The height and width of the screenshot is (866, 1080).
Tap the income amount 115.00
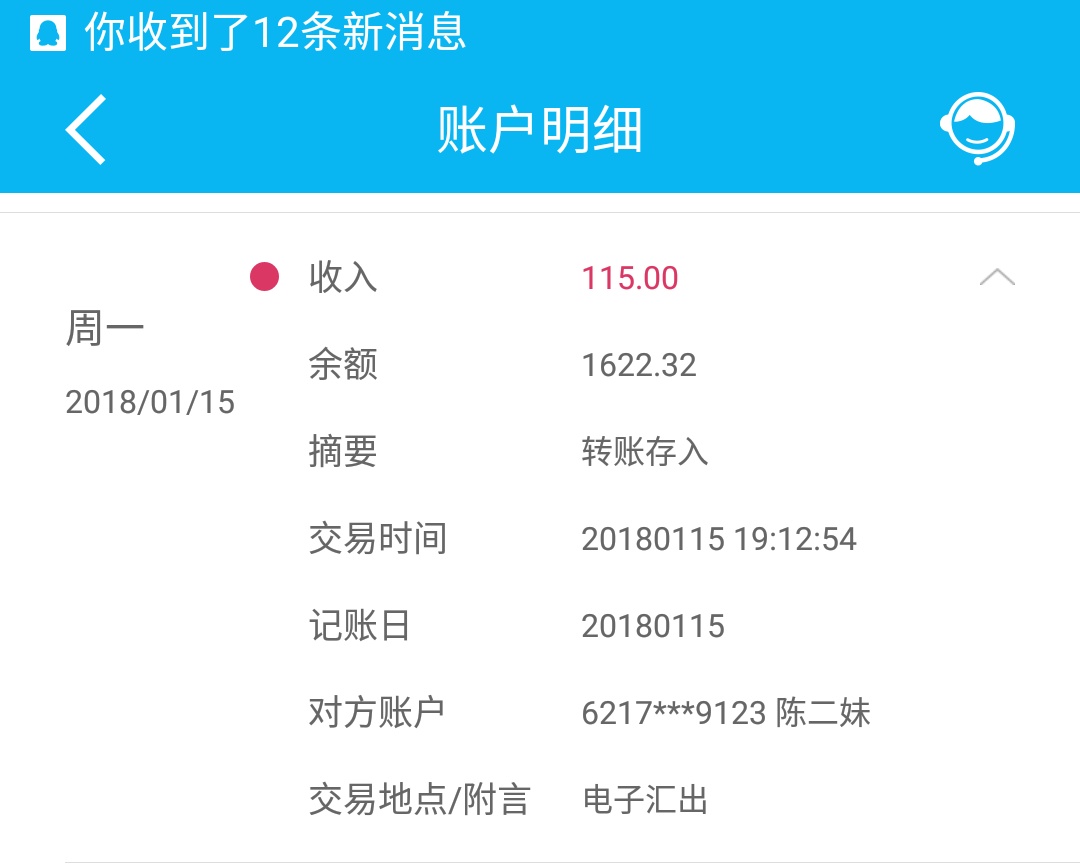click(x=630, y=278)
